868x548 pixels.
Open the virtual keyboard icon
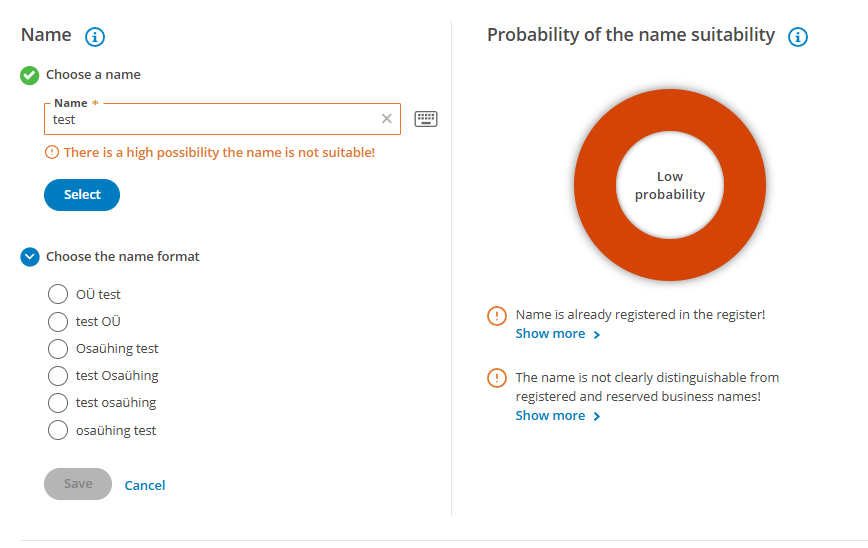(426, 119)
